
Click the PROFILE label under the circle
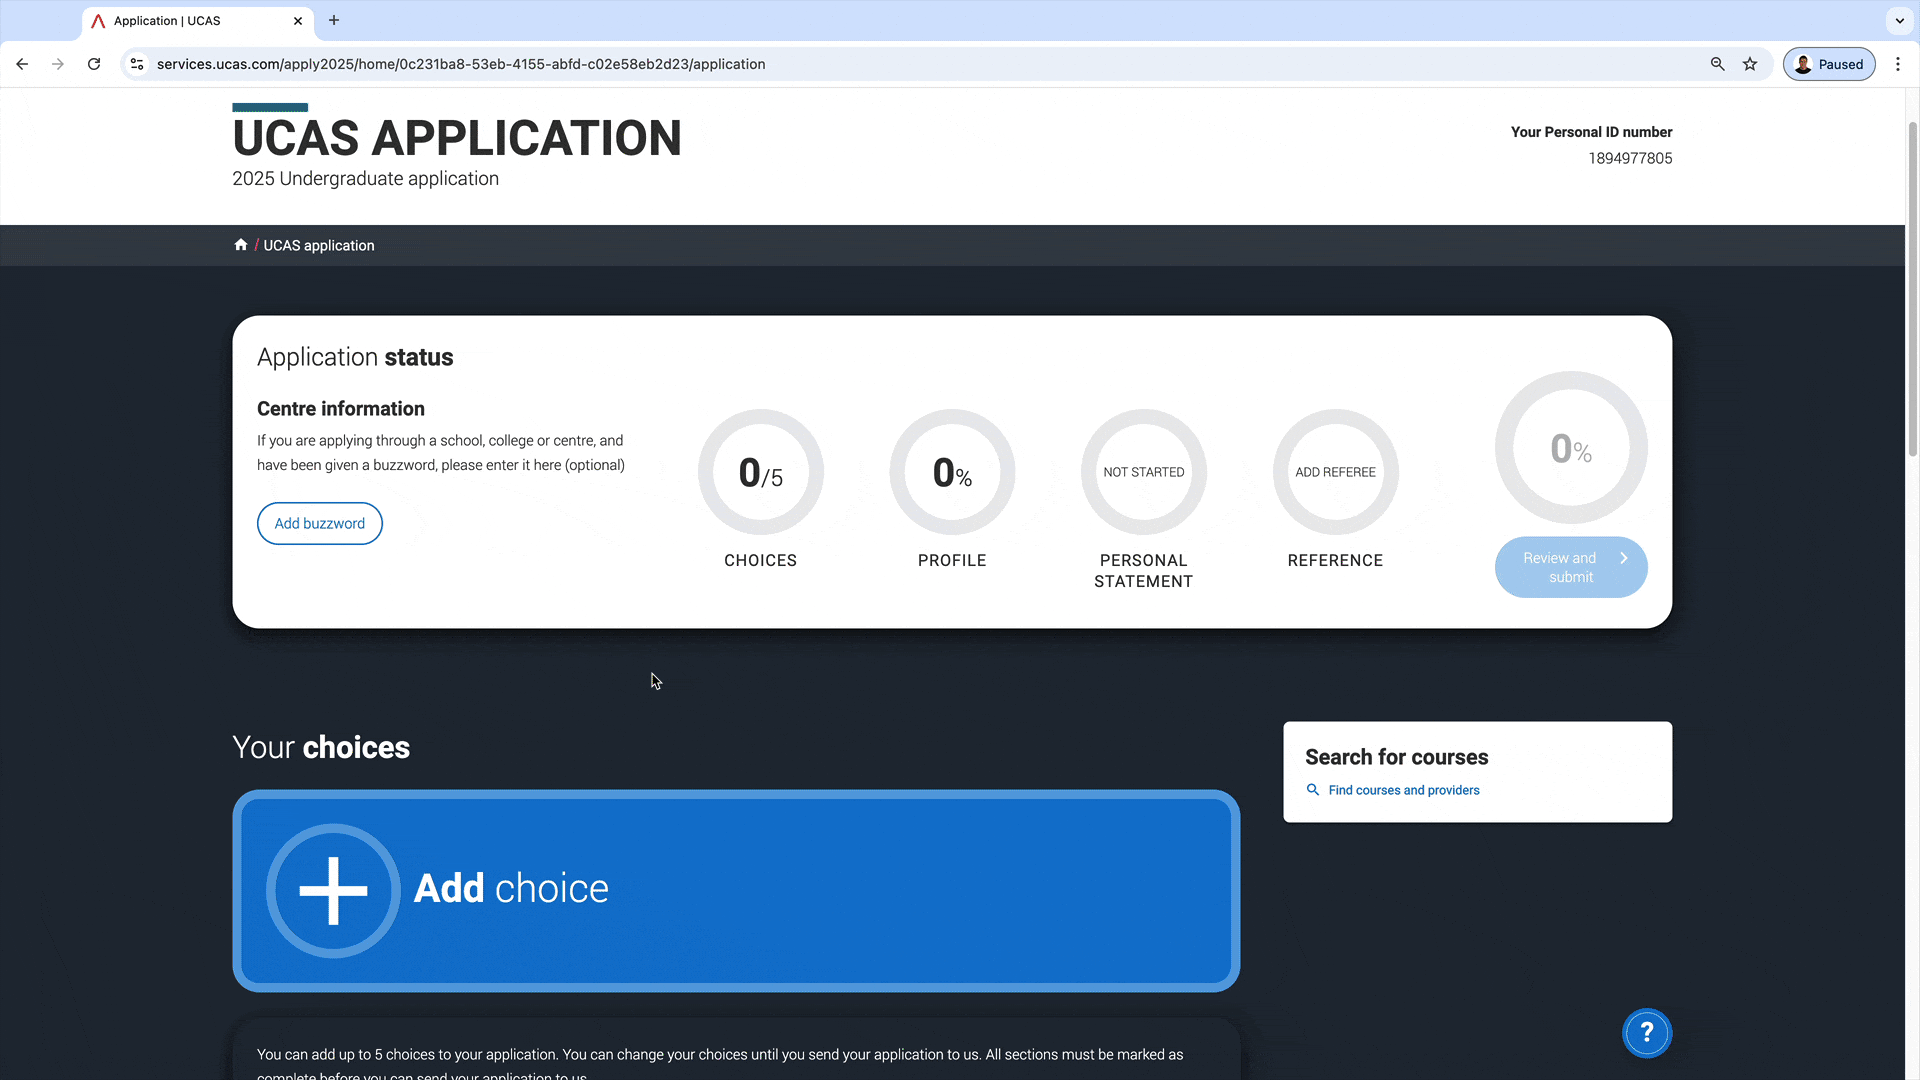pyautogui.click(x=952, y=560)
